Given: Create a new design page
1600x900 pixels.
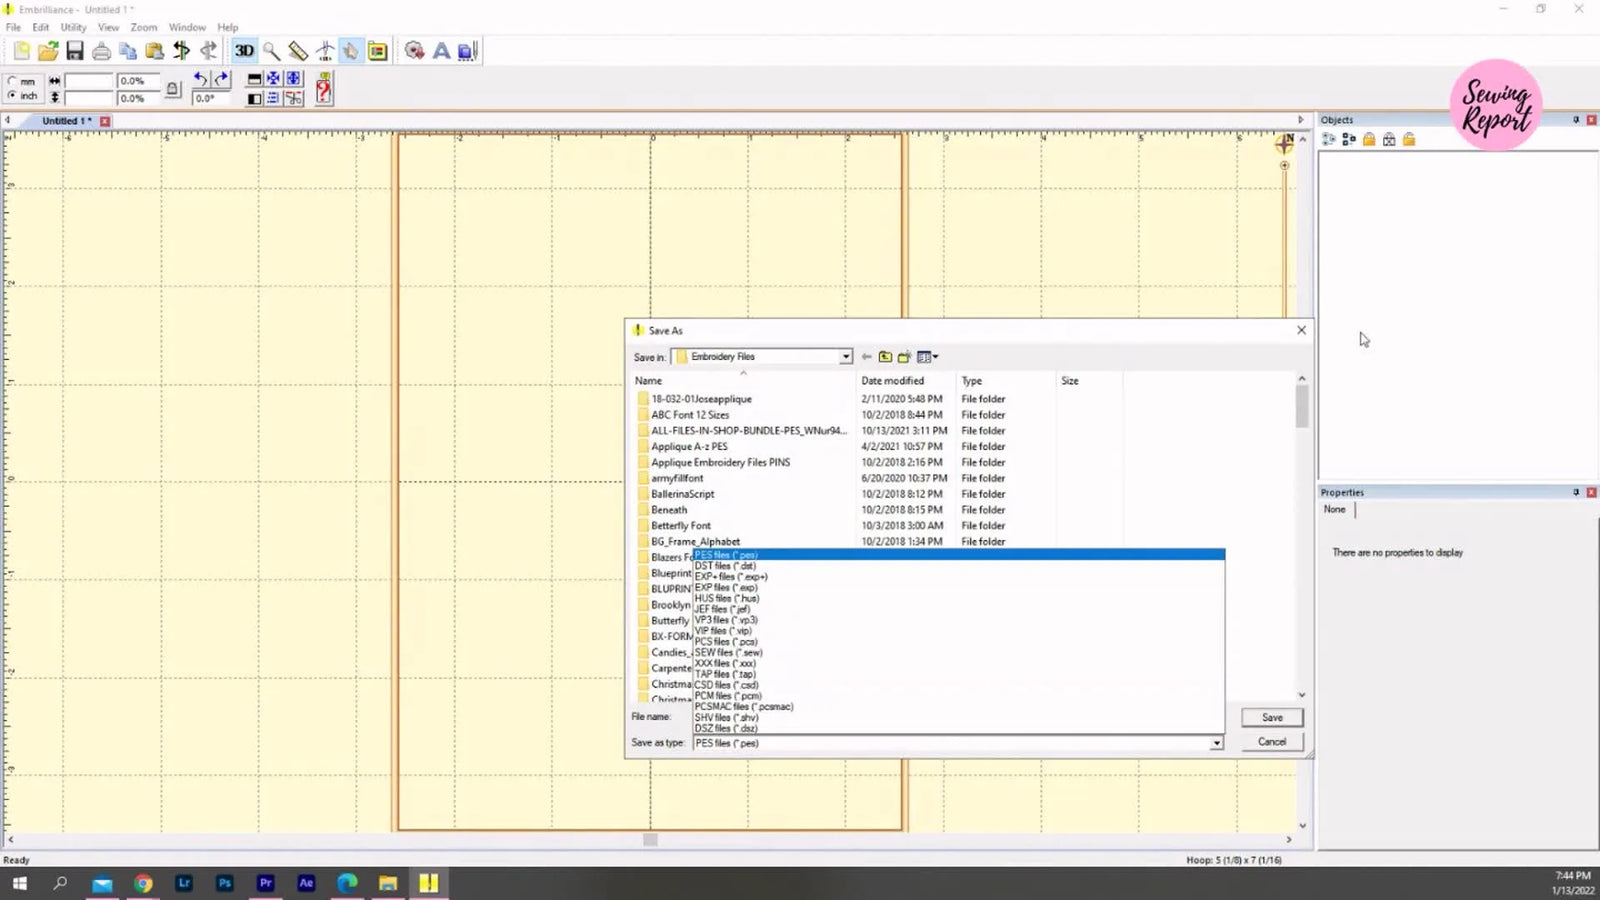Looking at the screenshot, I should tap(21, 51).
